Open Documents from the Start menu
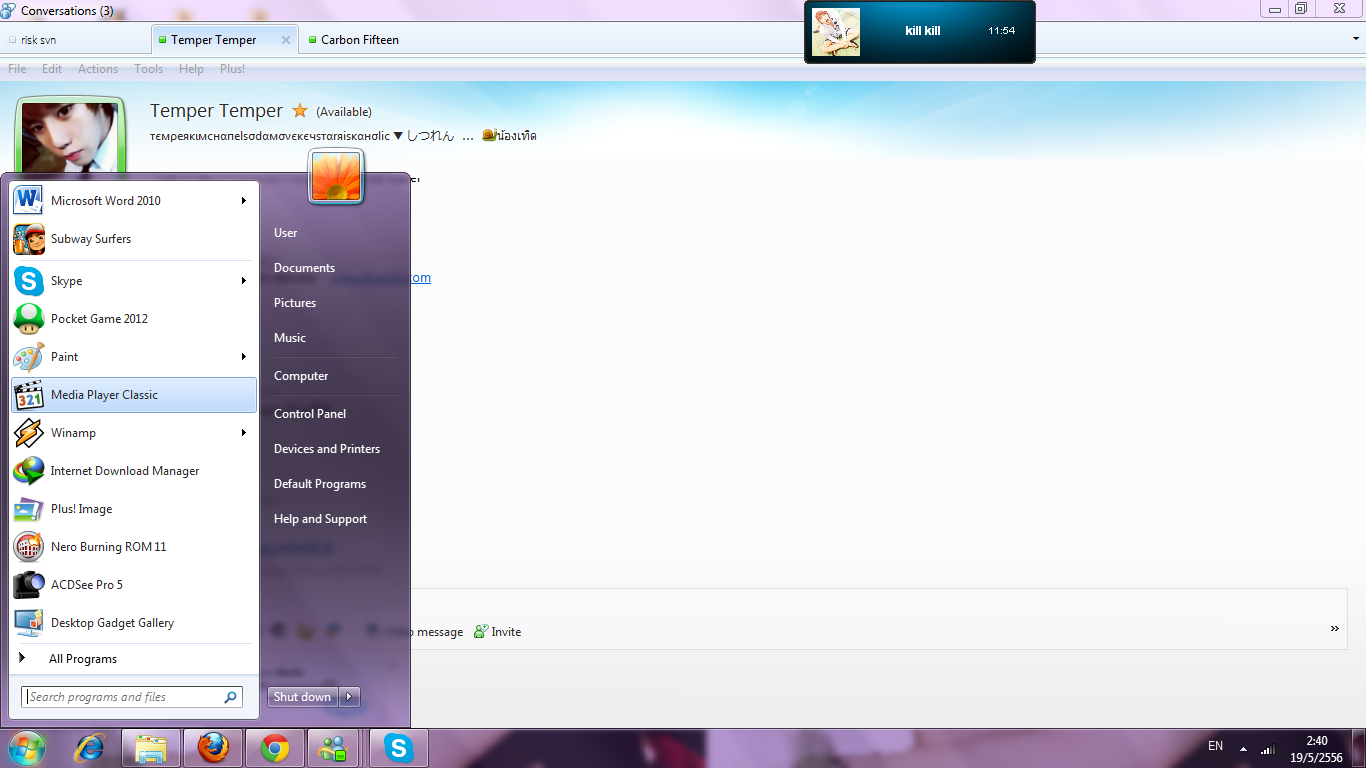This screenshot has width=1366, height=768. (x=305, y=268)
